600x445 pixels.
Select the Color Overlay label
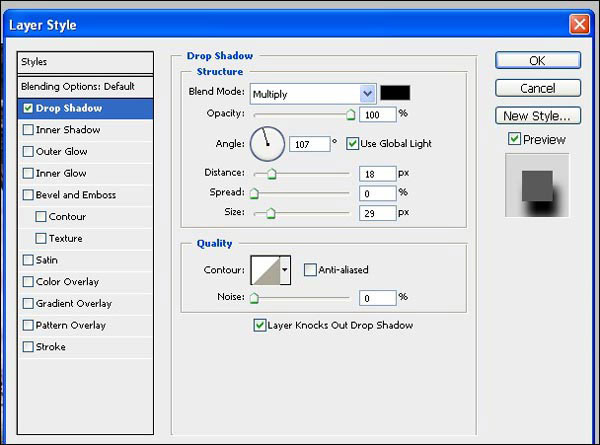coord(67,282)
